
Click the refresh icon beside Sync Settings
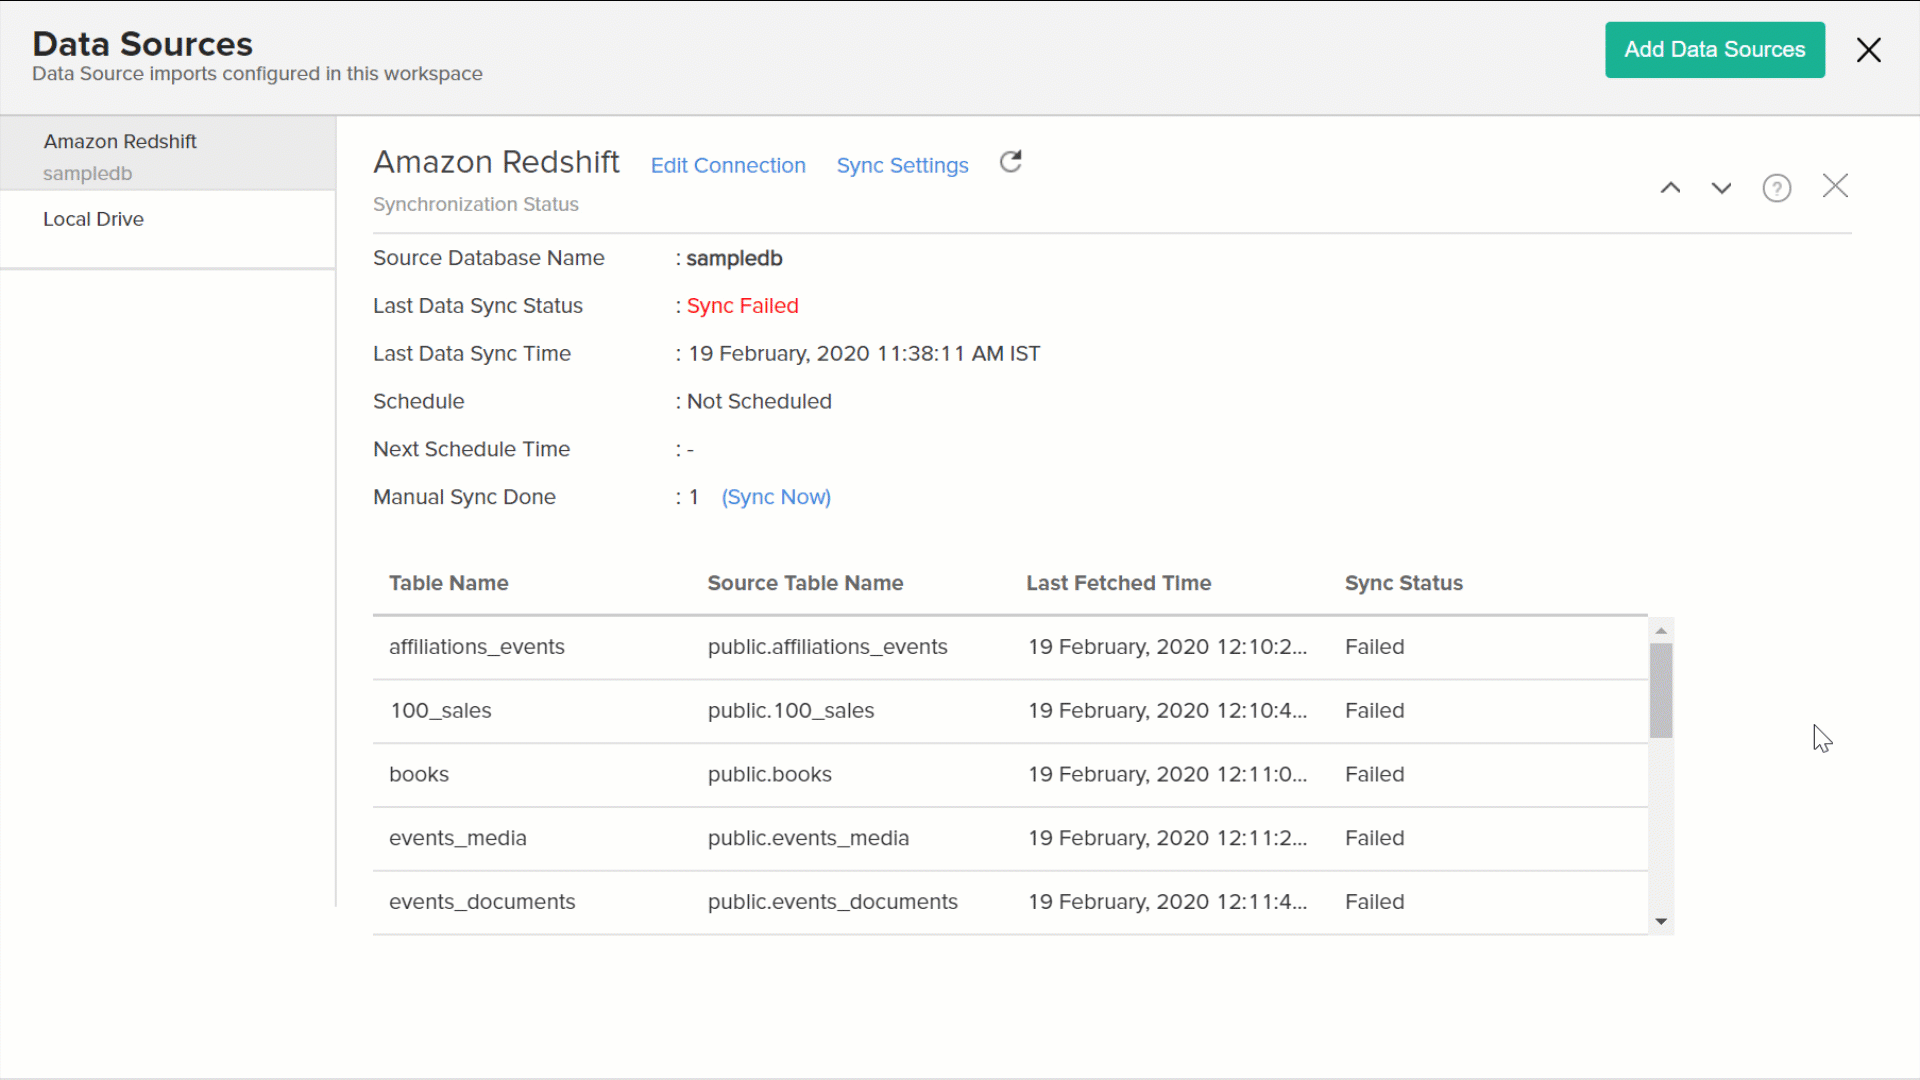1010,162
